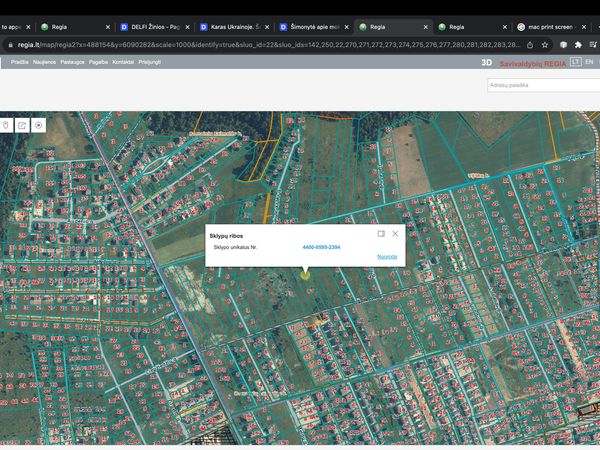
Task: Click the 'Sklypų ribos' popup heading
Action: [226, 236]
